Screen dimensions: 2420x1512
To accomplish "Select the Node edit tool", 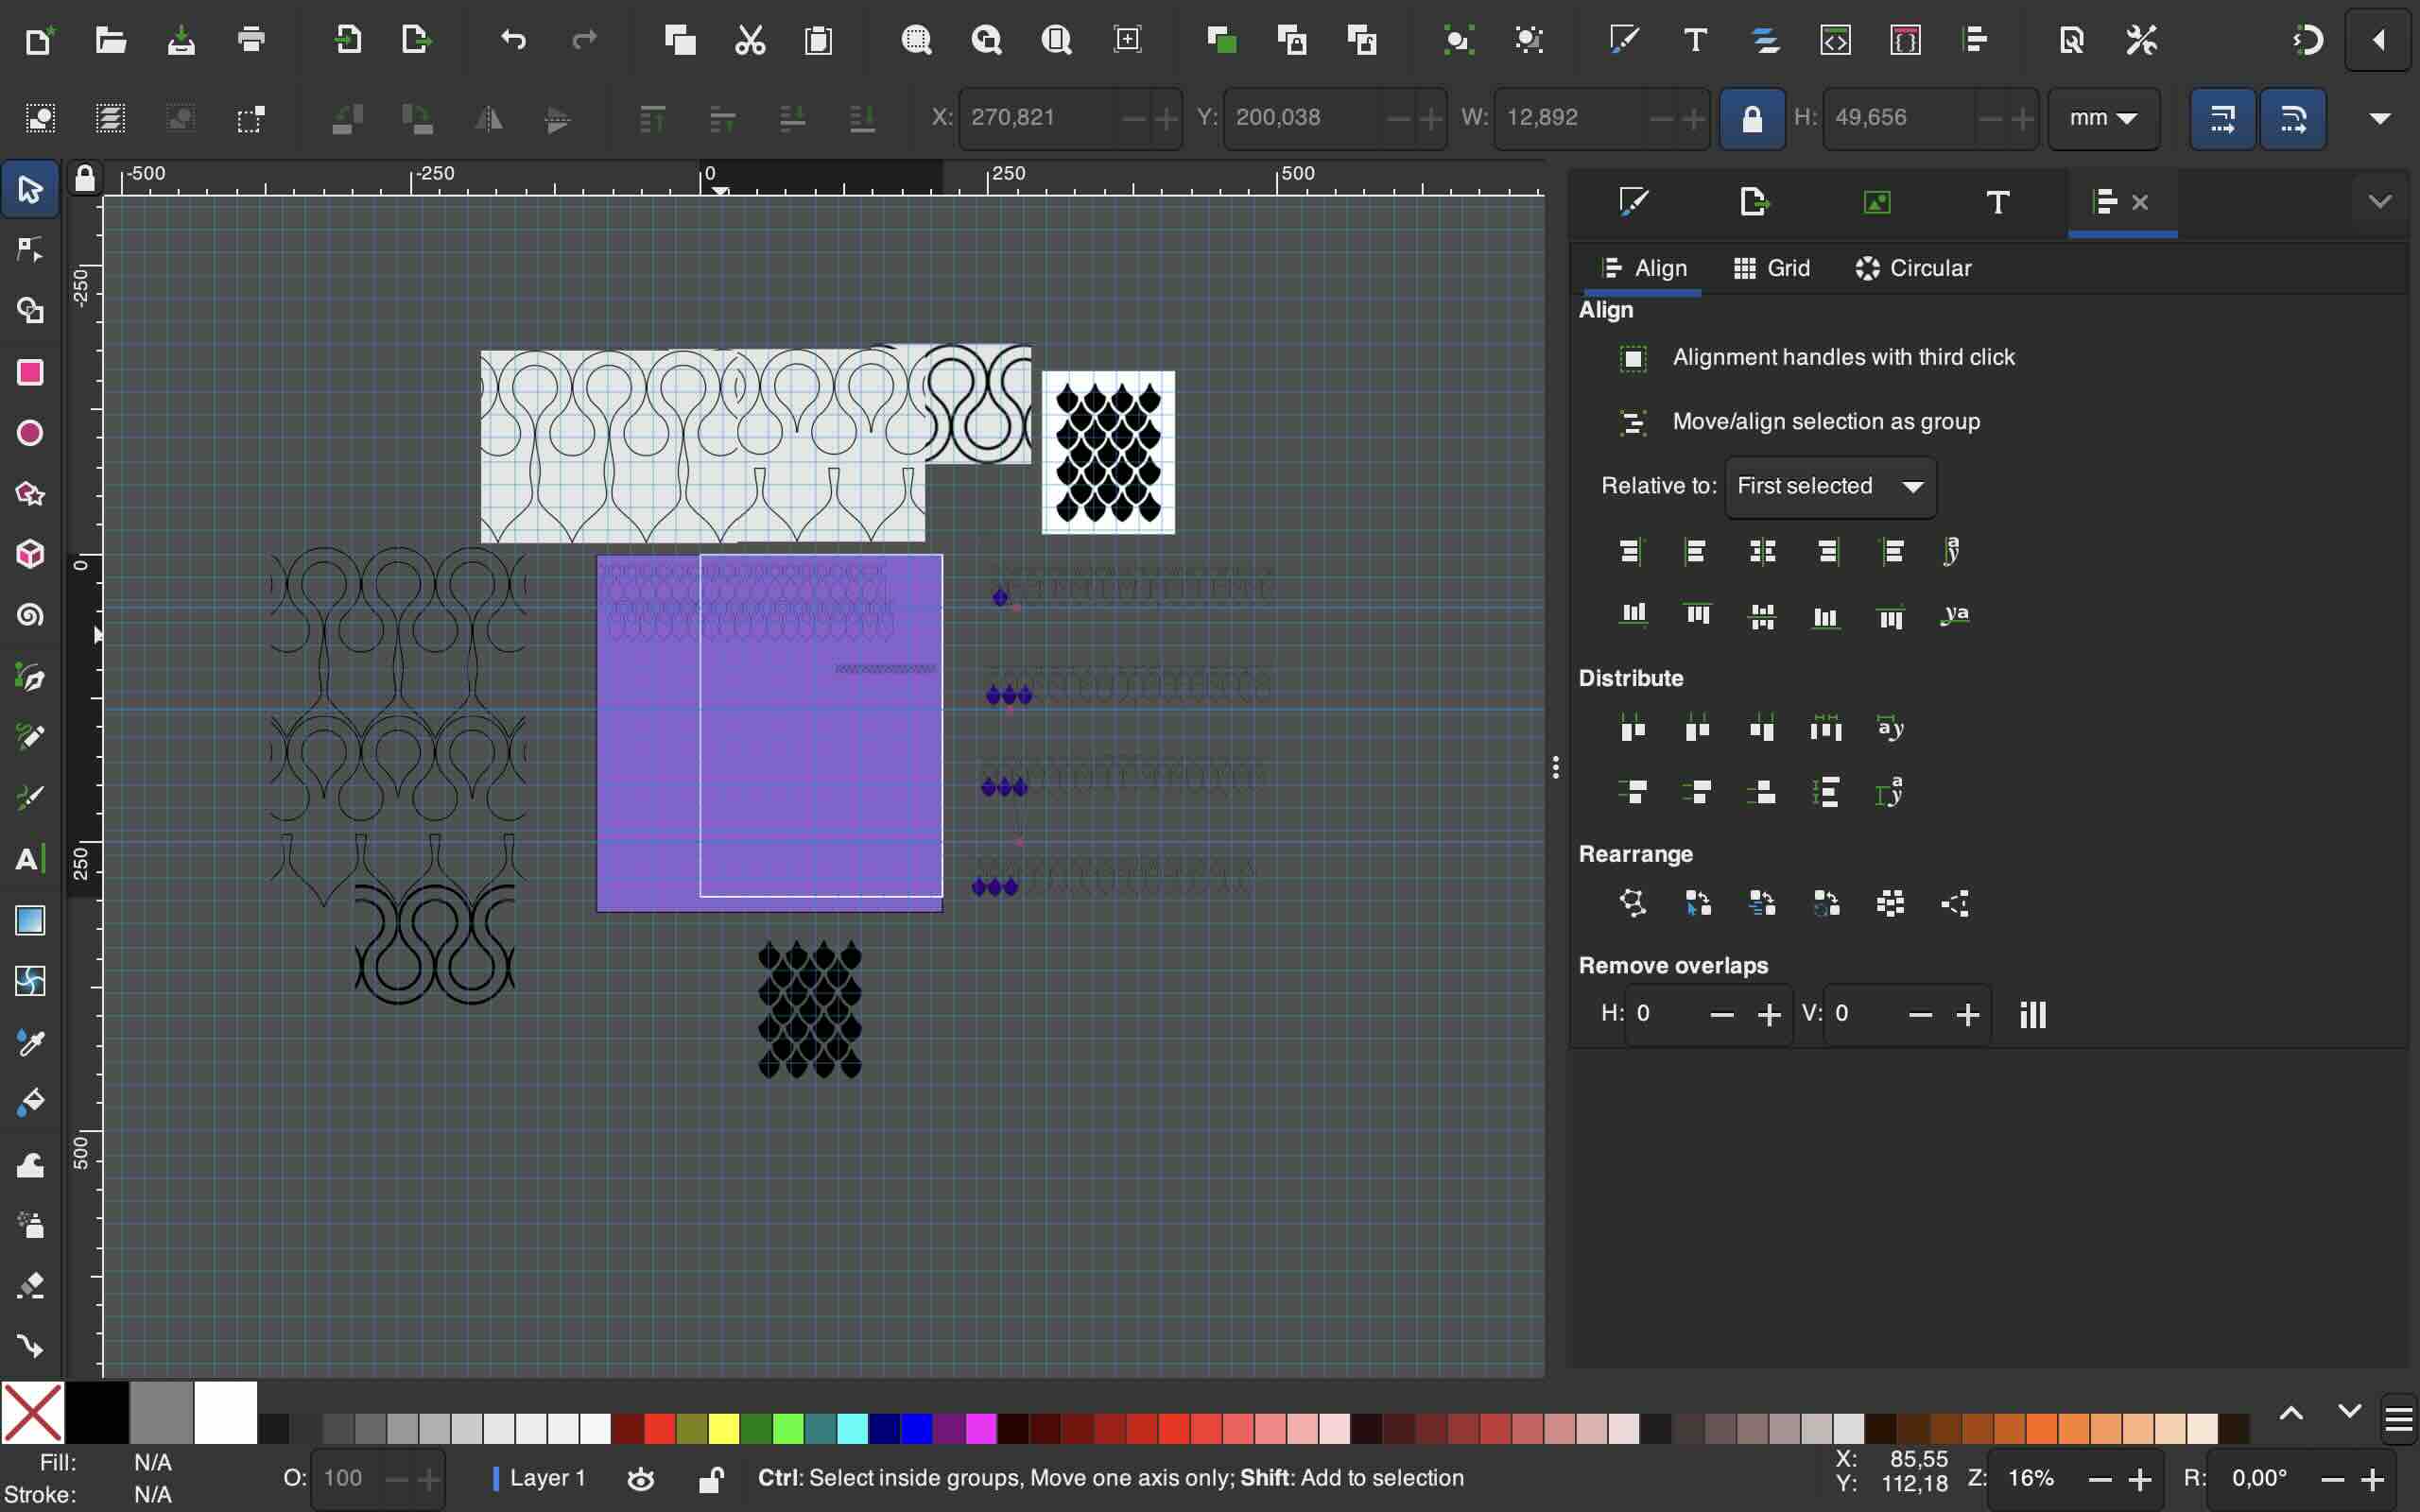I will pos(30,250).
